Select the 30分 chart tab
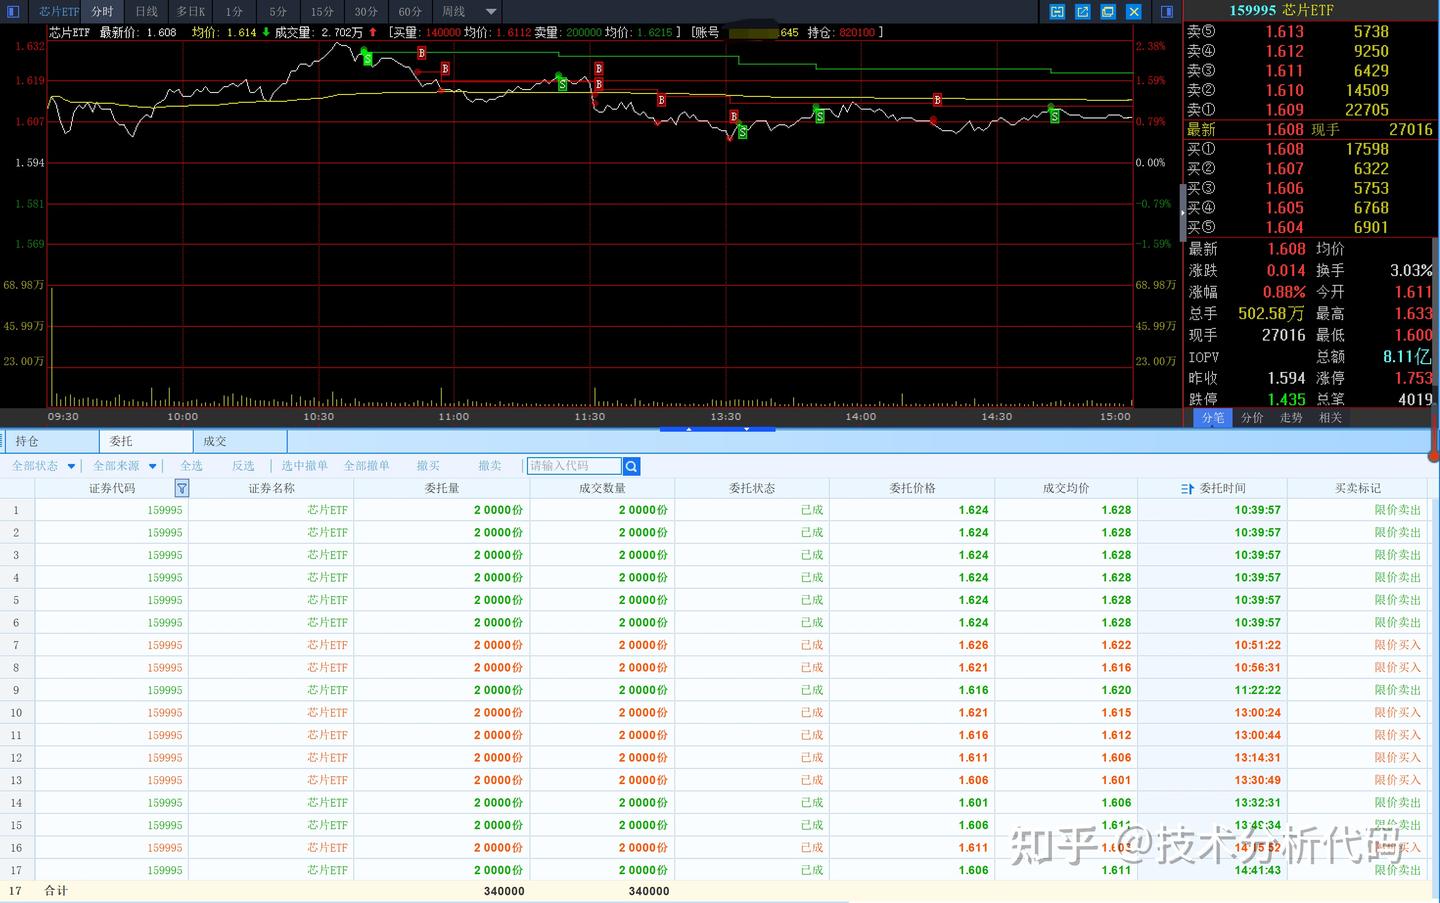The height and width of the screenshot is (903, 1440). 366,12
